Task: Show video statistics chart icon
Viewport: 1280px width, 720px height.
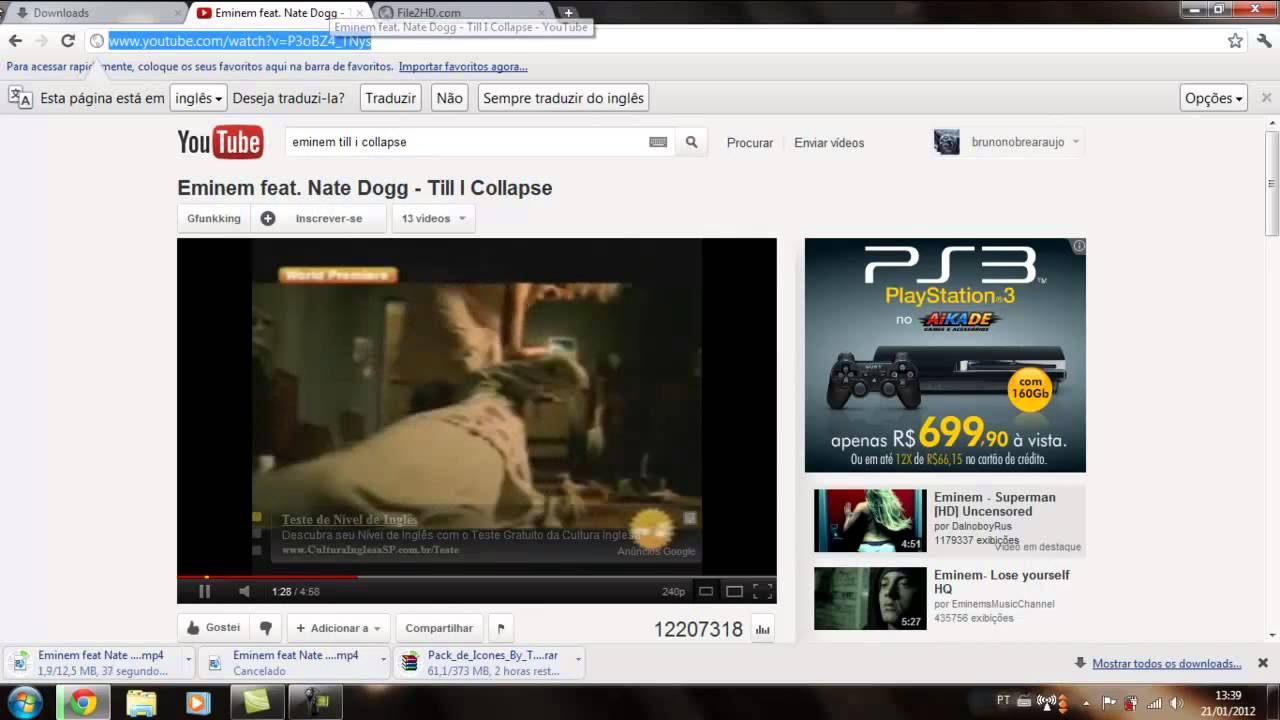Action: [x=763, y=629]
